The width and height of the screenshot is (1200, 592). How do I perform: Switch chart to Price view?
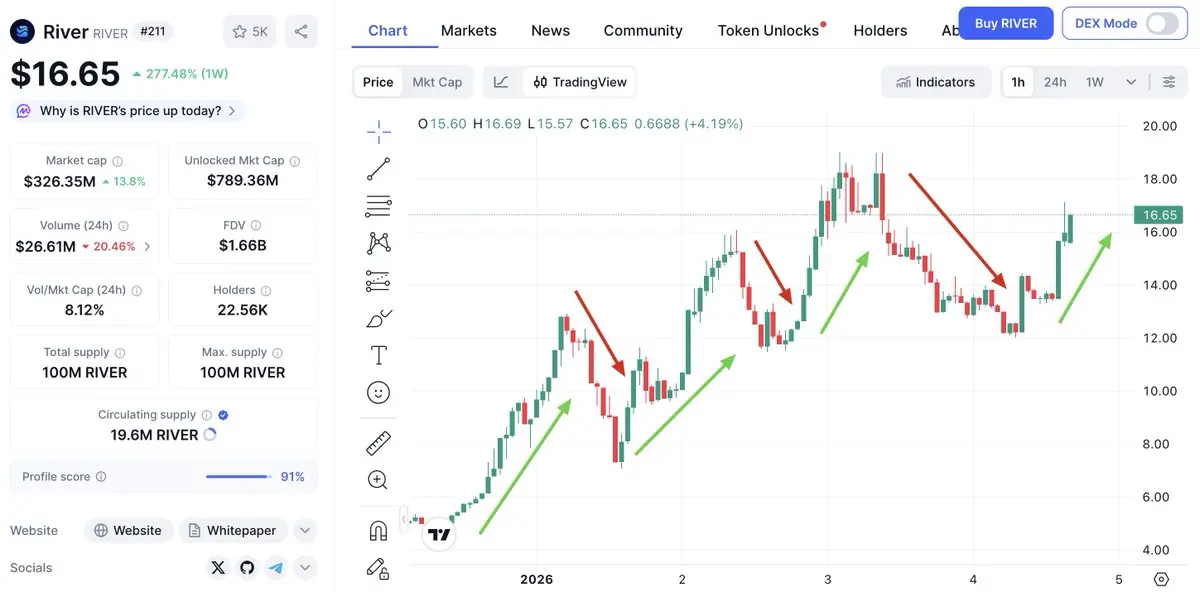(378, 82)
